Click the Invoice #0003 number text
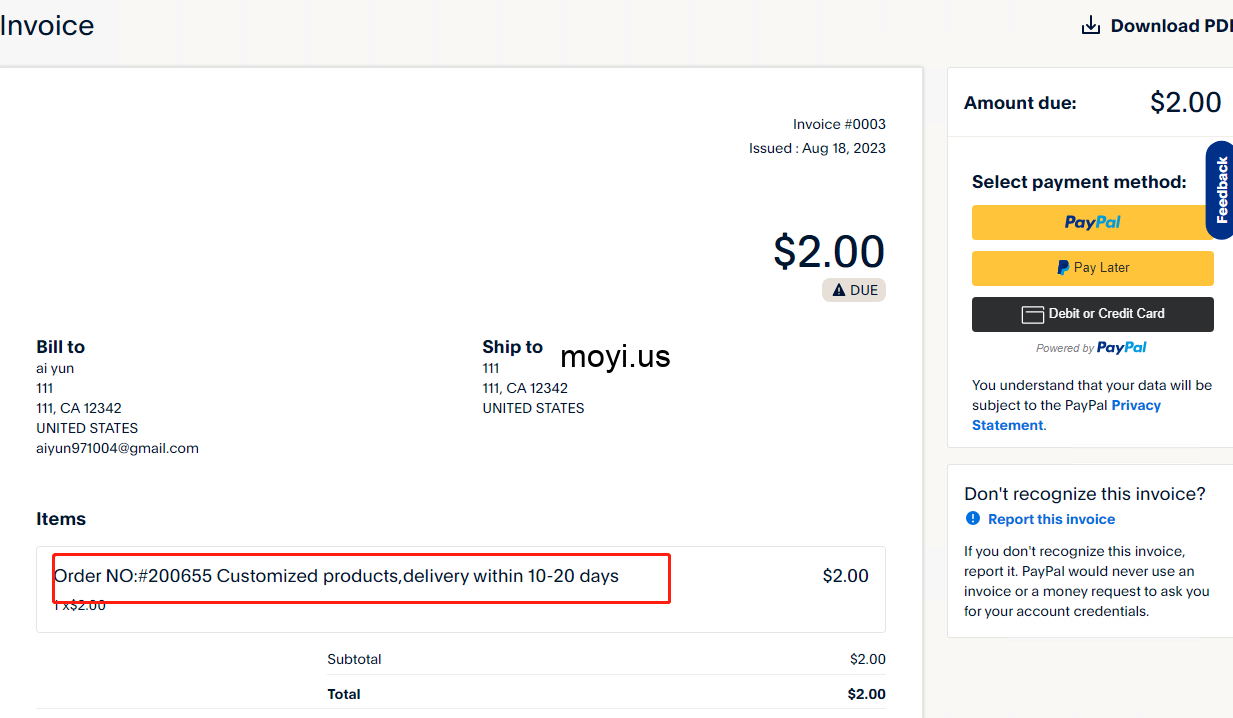 point(839,124)
